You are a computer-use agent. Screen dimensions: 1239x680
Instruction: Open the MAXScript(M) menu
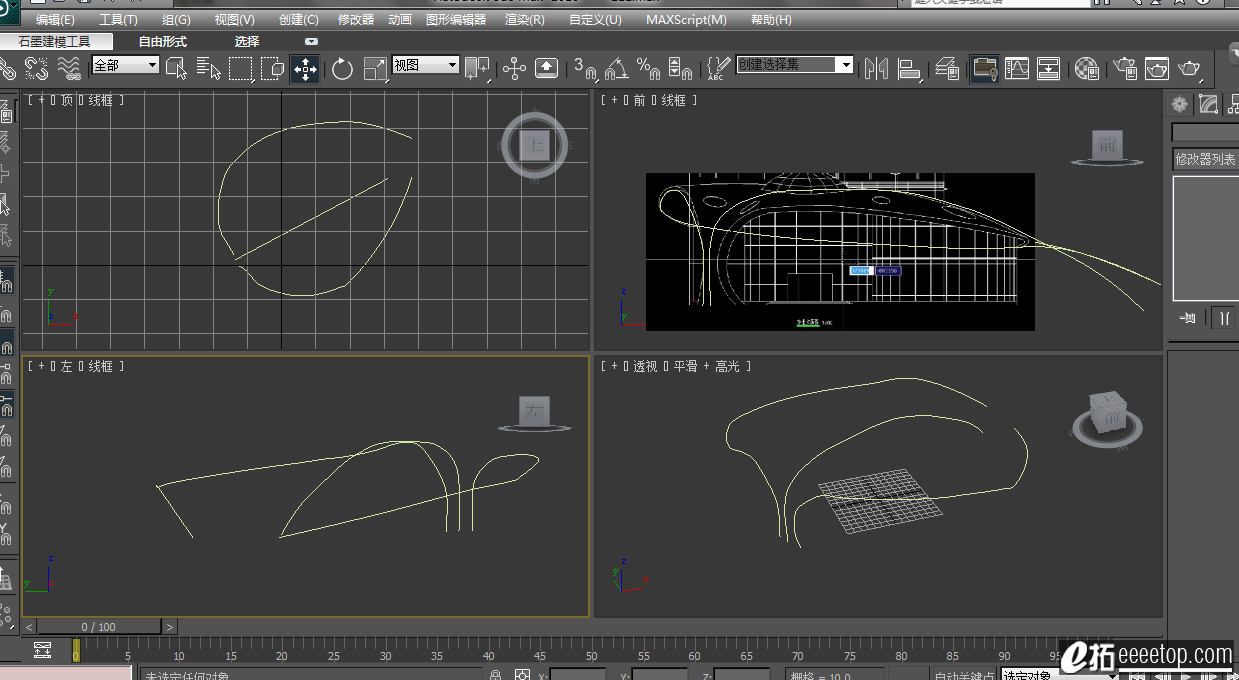686,19
